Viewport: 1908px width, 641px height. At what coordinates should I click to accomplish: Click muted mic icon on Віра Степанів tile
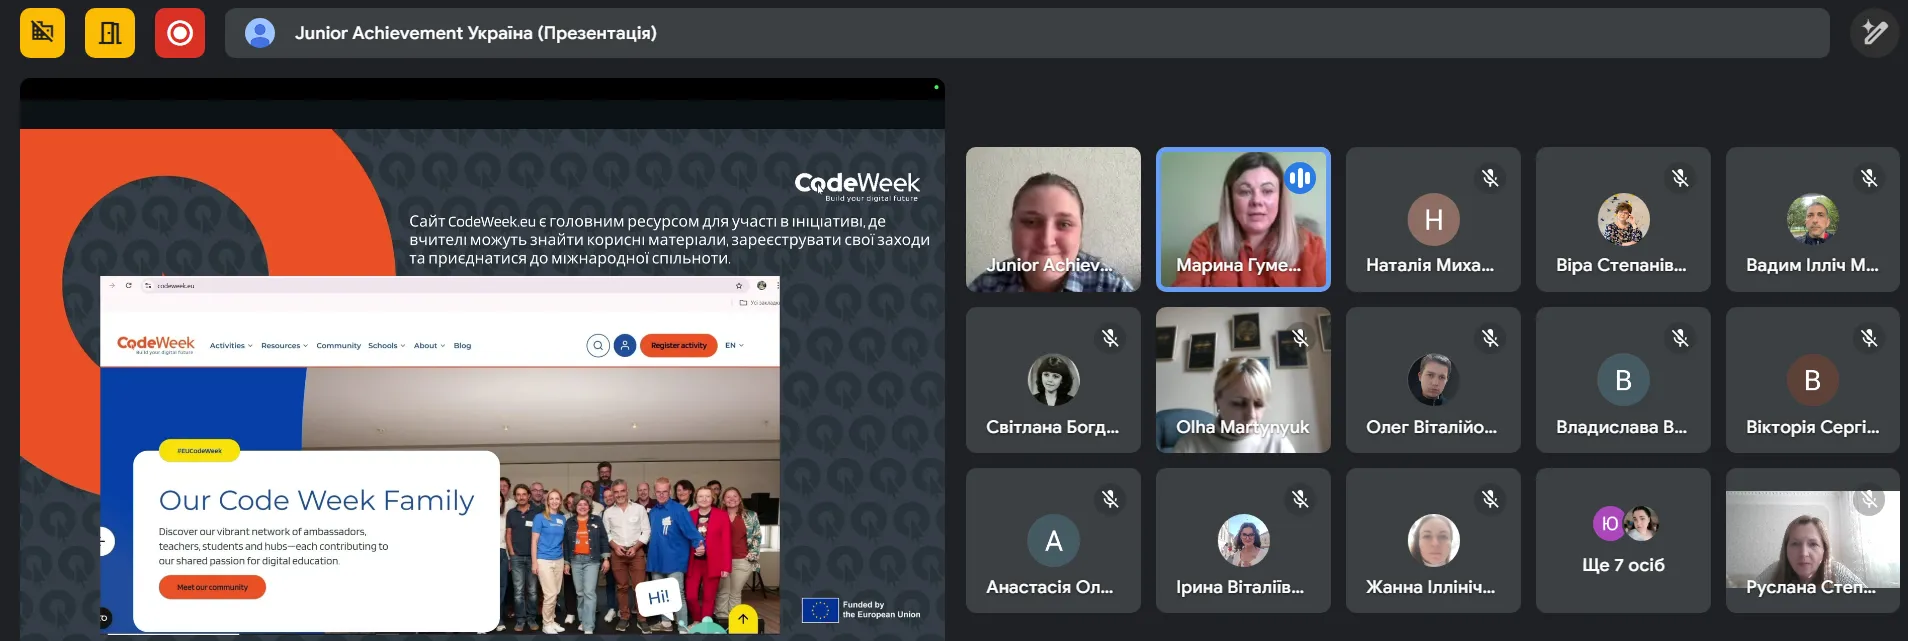coord(1680,178)
